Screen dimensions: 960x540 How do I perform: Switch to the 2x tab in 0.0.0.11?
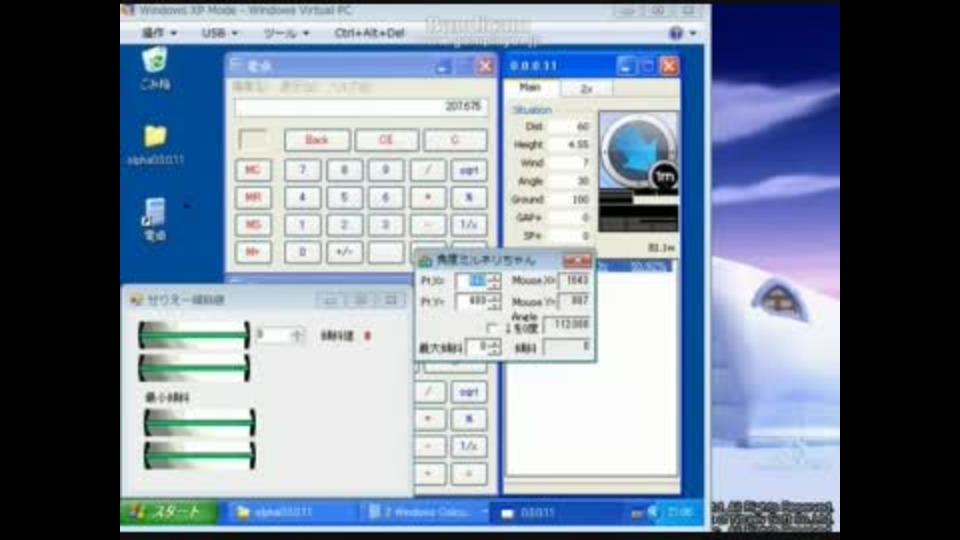587,89
